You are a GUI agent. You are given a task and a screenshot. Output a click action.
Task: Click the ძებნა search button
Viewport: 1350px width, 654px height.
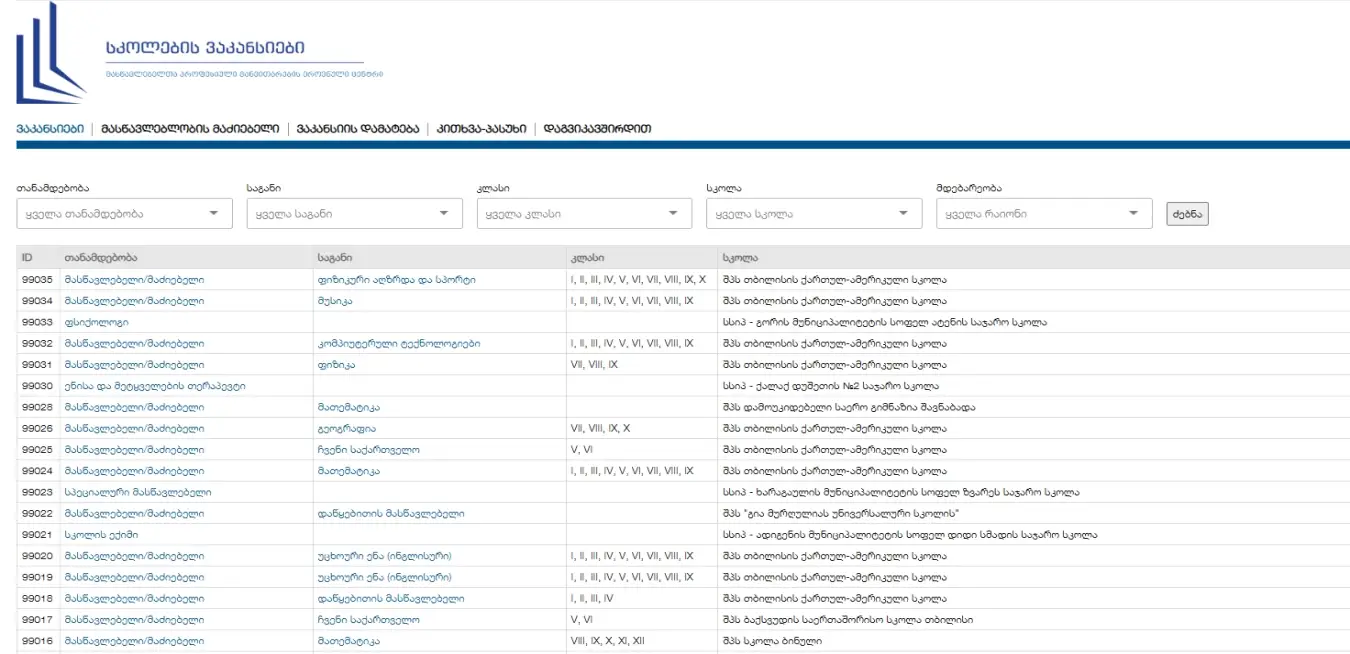tap(1187, 214)
